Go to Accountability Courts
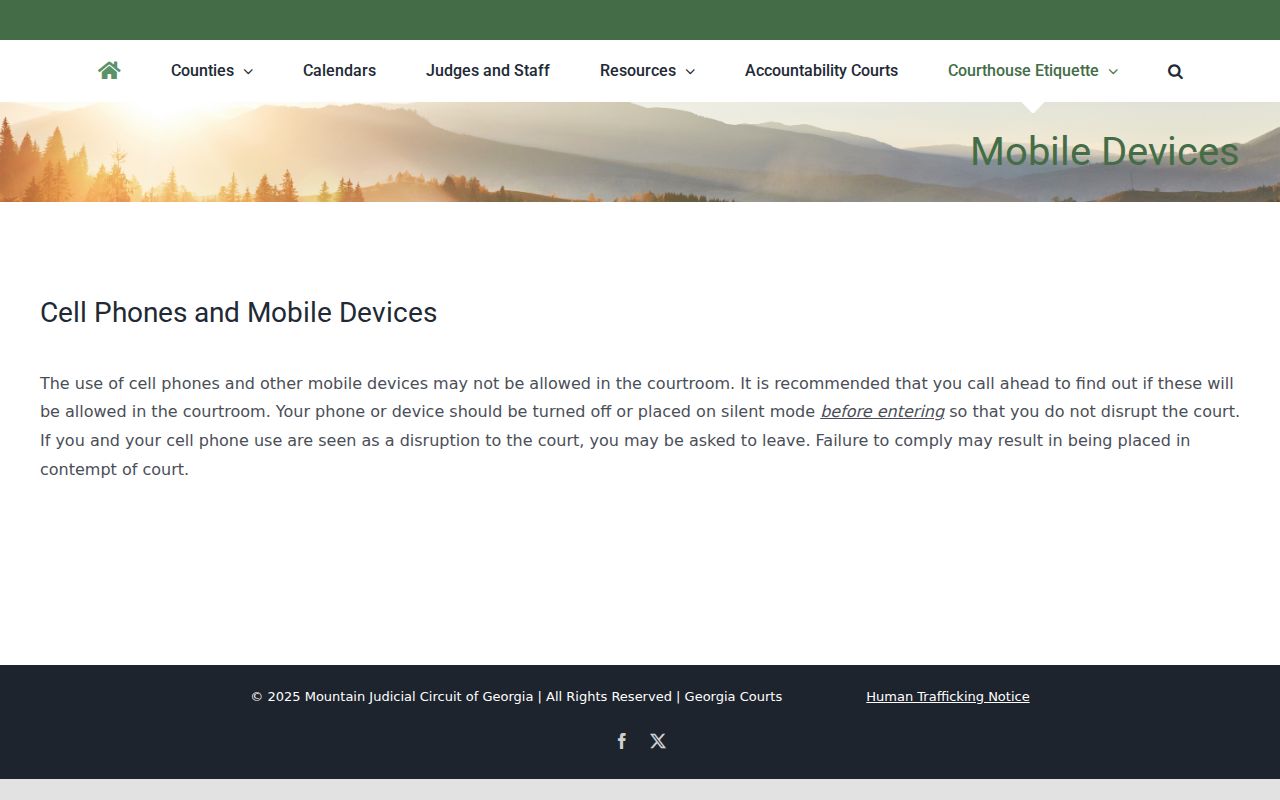Viewport: 1280px width, 800px height. click(x=821, y=70)
